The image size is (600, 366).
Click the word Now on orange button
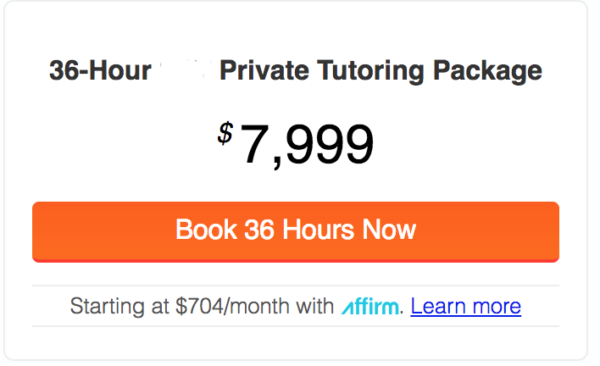pos(389,230)
